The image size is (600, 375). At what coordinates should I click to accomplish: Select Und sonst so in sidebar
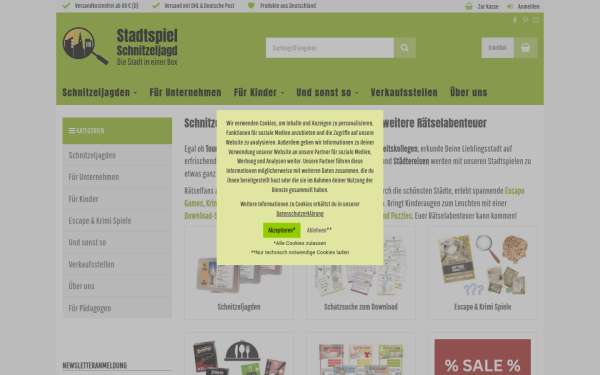coord(117,242)
